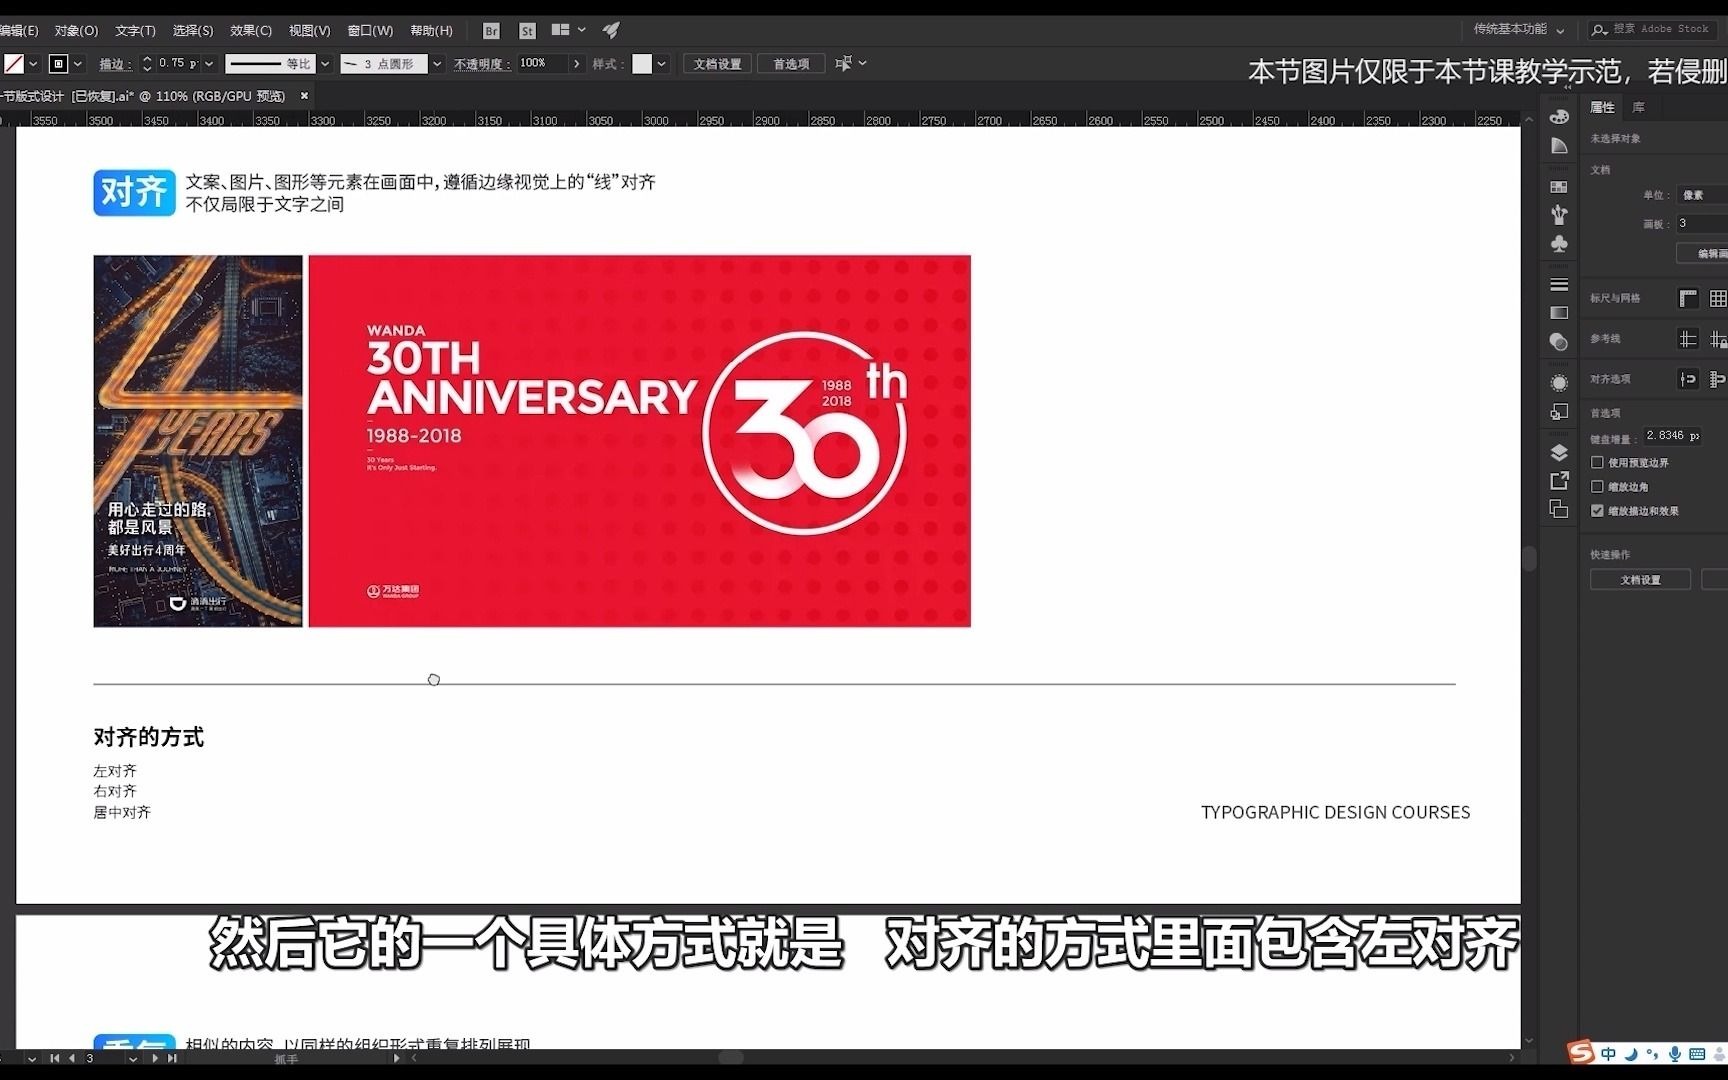Viewport: 1728px width, 1080px height.
Task: Open the 选择(S) menu
Action: click(193, 31)
